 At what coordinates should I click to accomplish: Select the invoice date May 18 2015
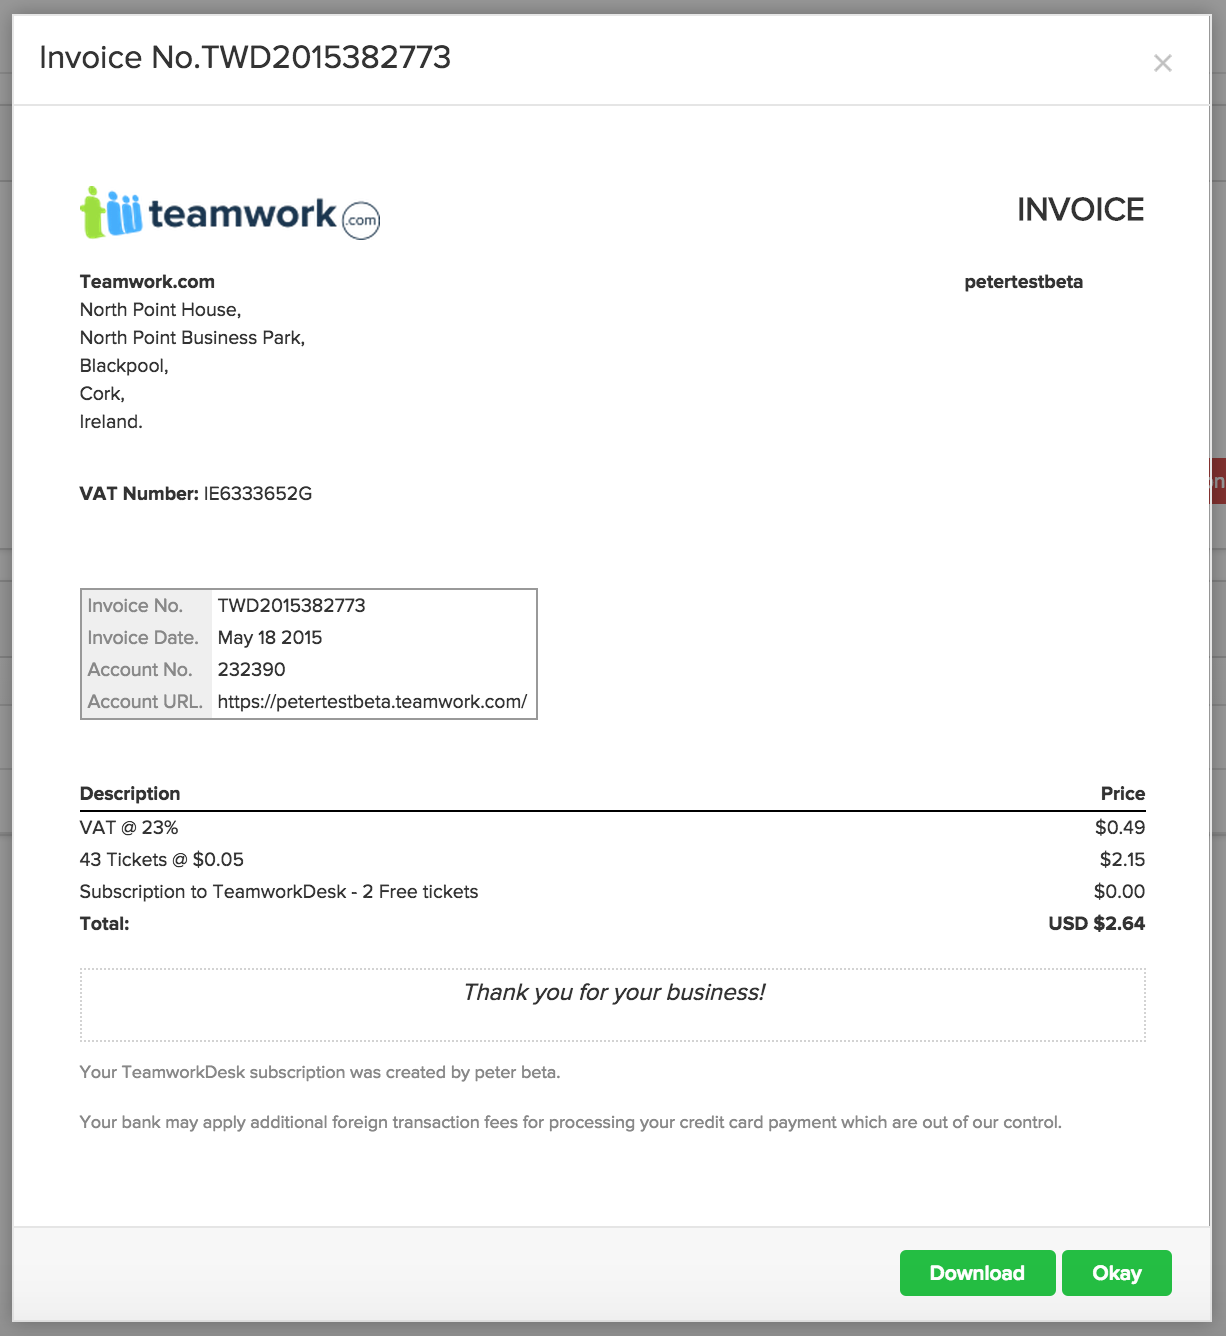click(x=270, y=638)
